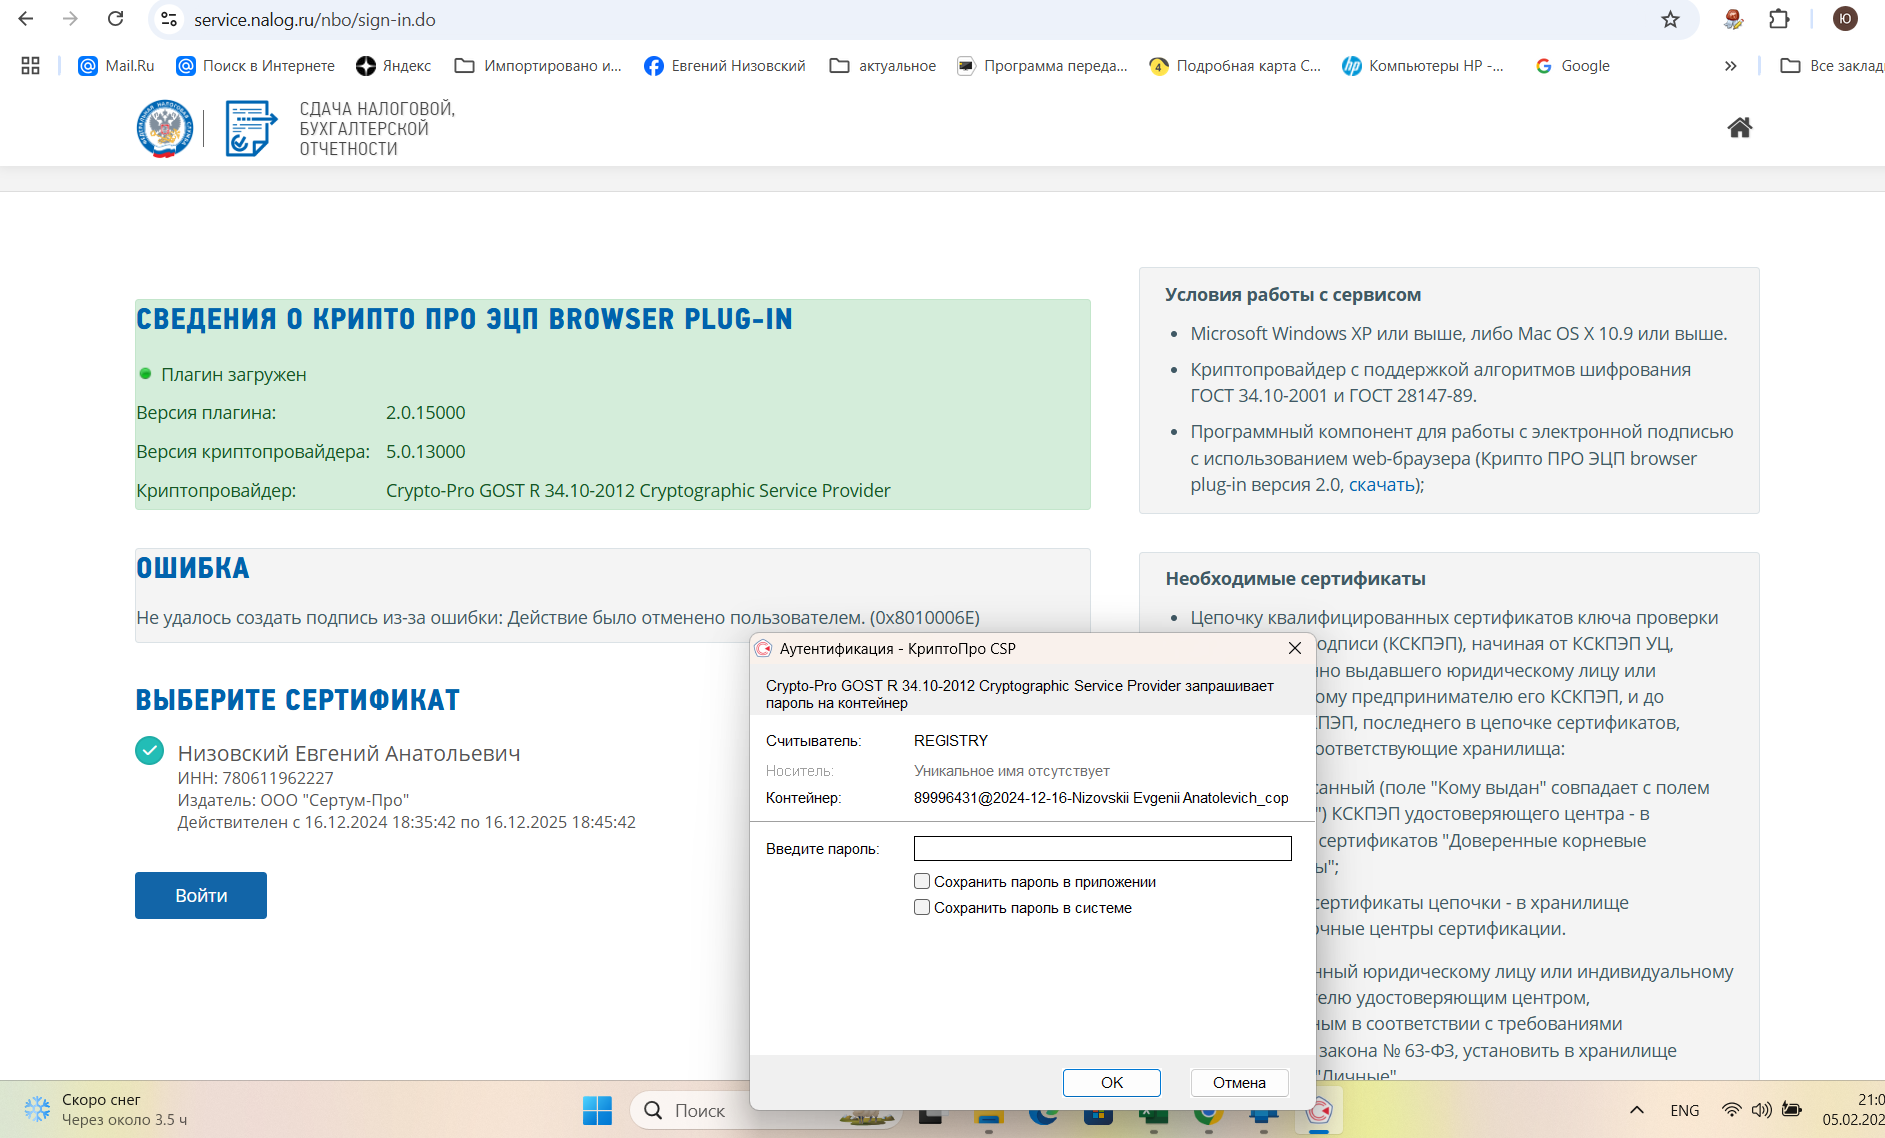Reload the page with refresh icon
The height and width of the screenshot is (1138, 1885).
coord(116,19)
